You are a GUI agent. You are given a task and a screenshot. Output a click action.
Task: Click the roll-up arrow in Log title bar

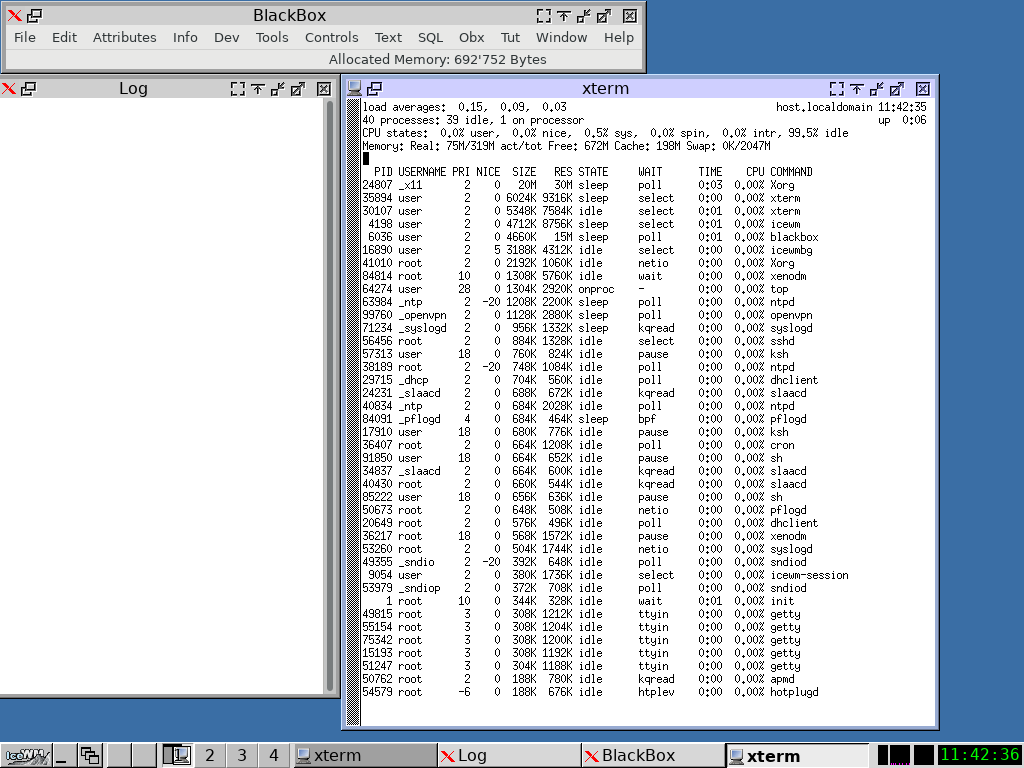click(257, 88)
